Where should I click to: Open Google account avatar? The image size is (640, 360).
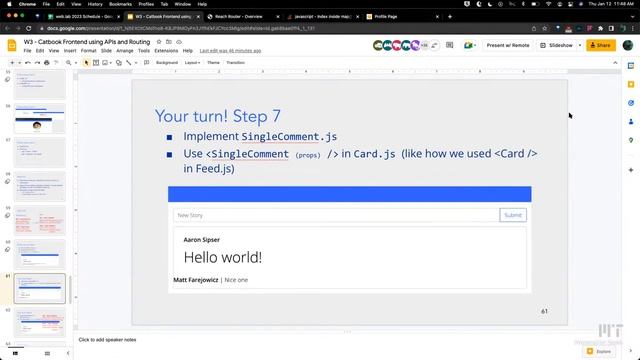click(628, 45)
